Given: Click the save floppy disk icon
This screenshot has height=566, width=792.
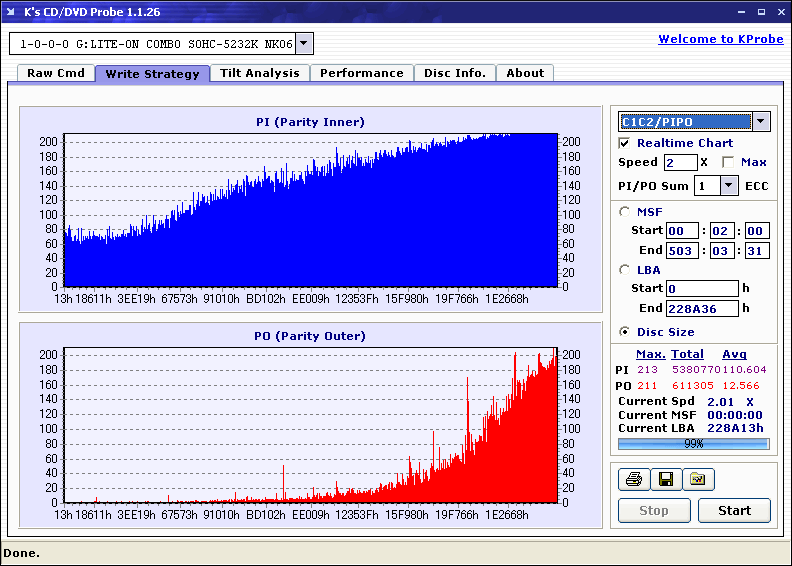Looking at the screenshot, I should coord(666,479).
